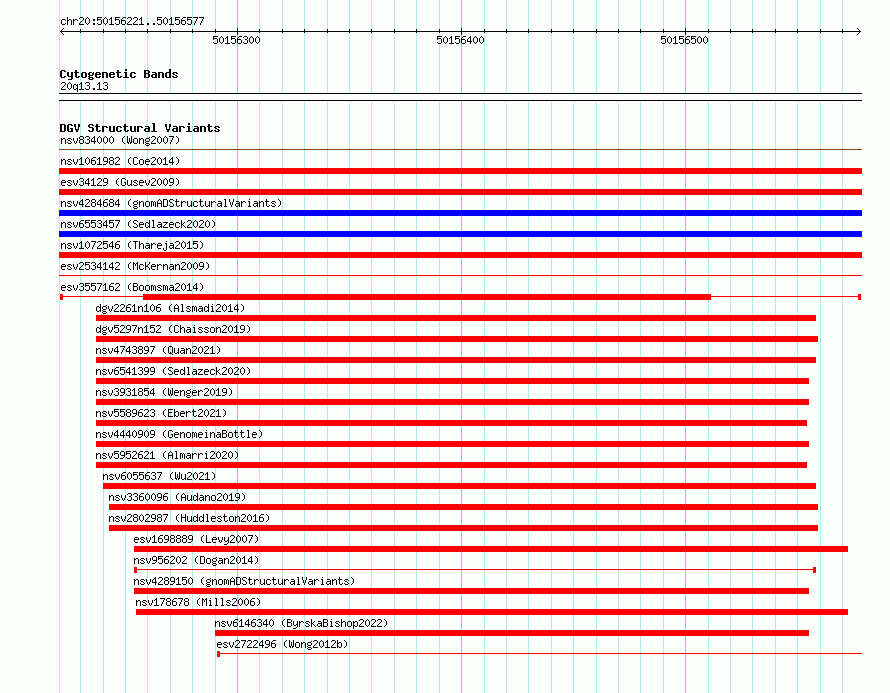
Task: Click the thick esv3557162 Boomsma2014 bar
Action: [x=427, y=297]
